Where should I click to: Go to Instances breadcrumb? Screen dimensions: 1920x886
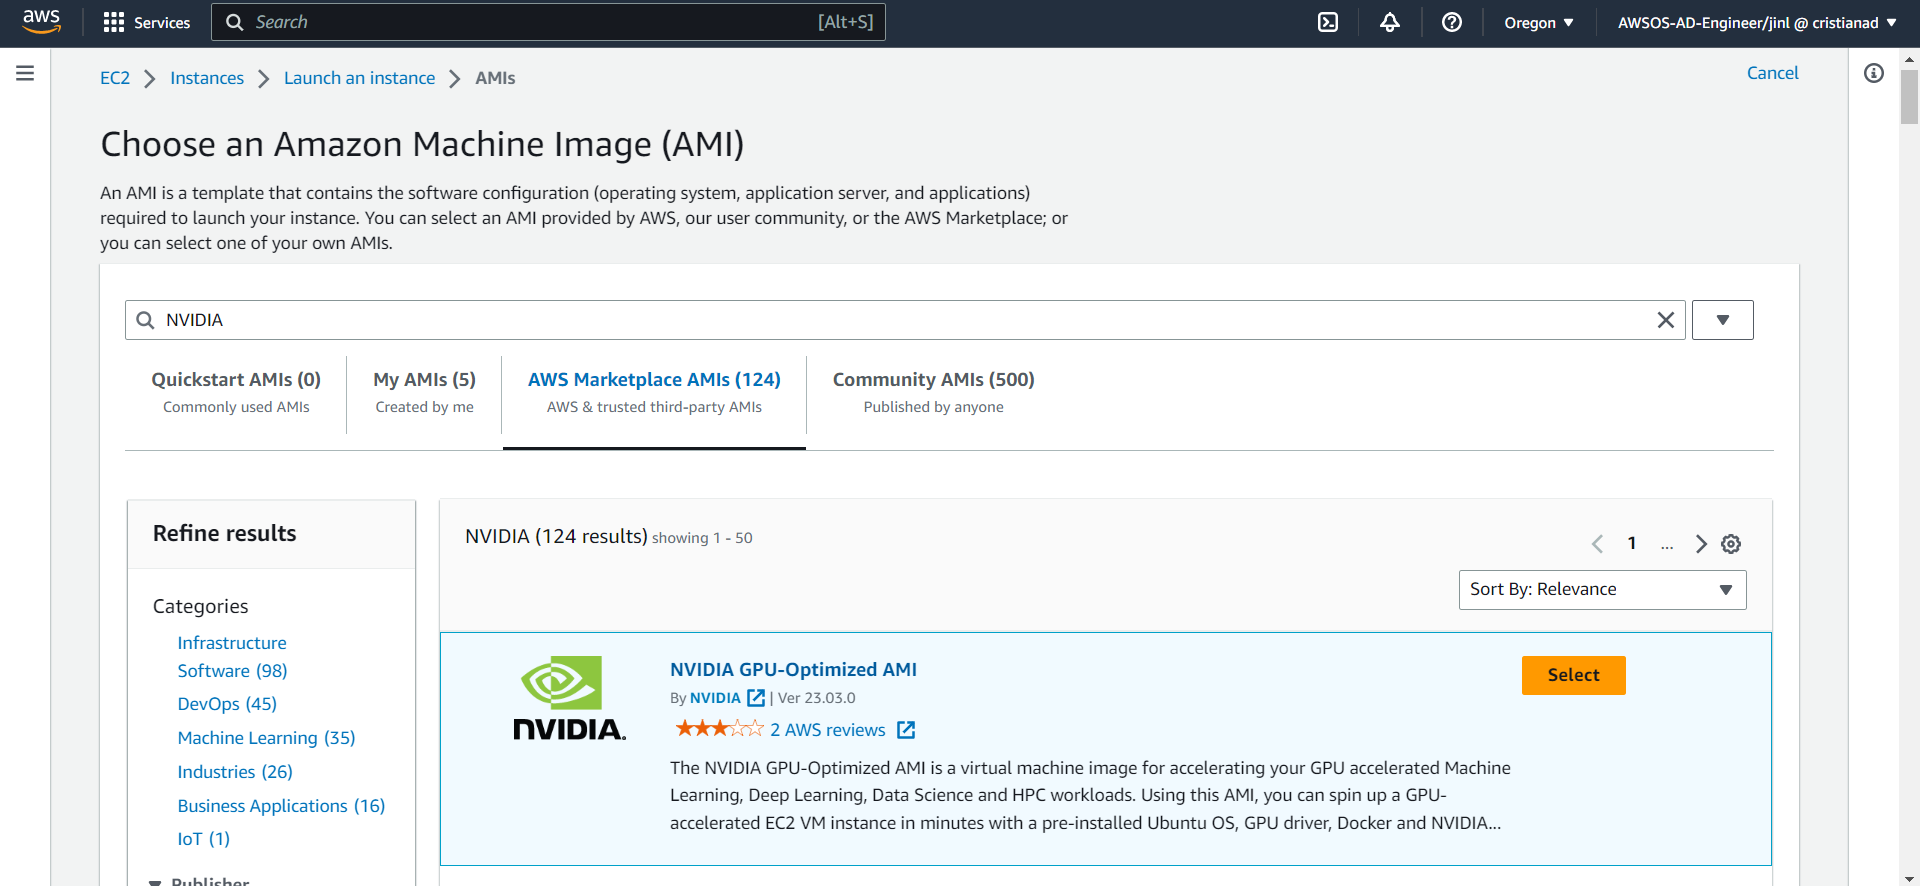207,78
